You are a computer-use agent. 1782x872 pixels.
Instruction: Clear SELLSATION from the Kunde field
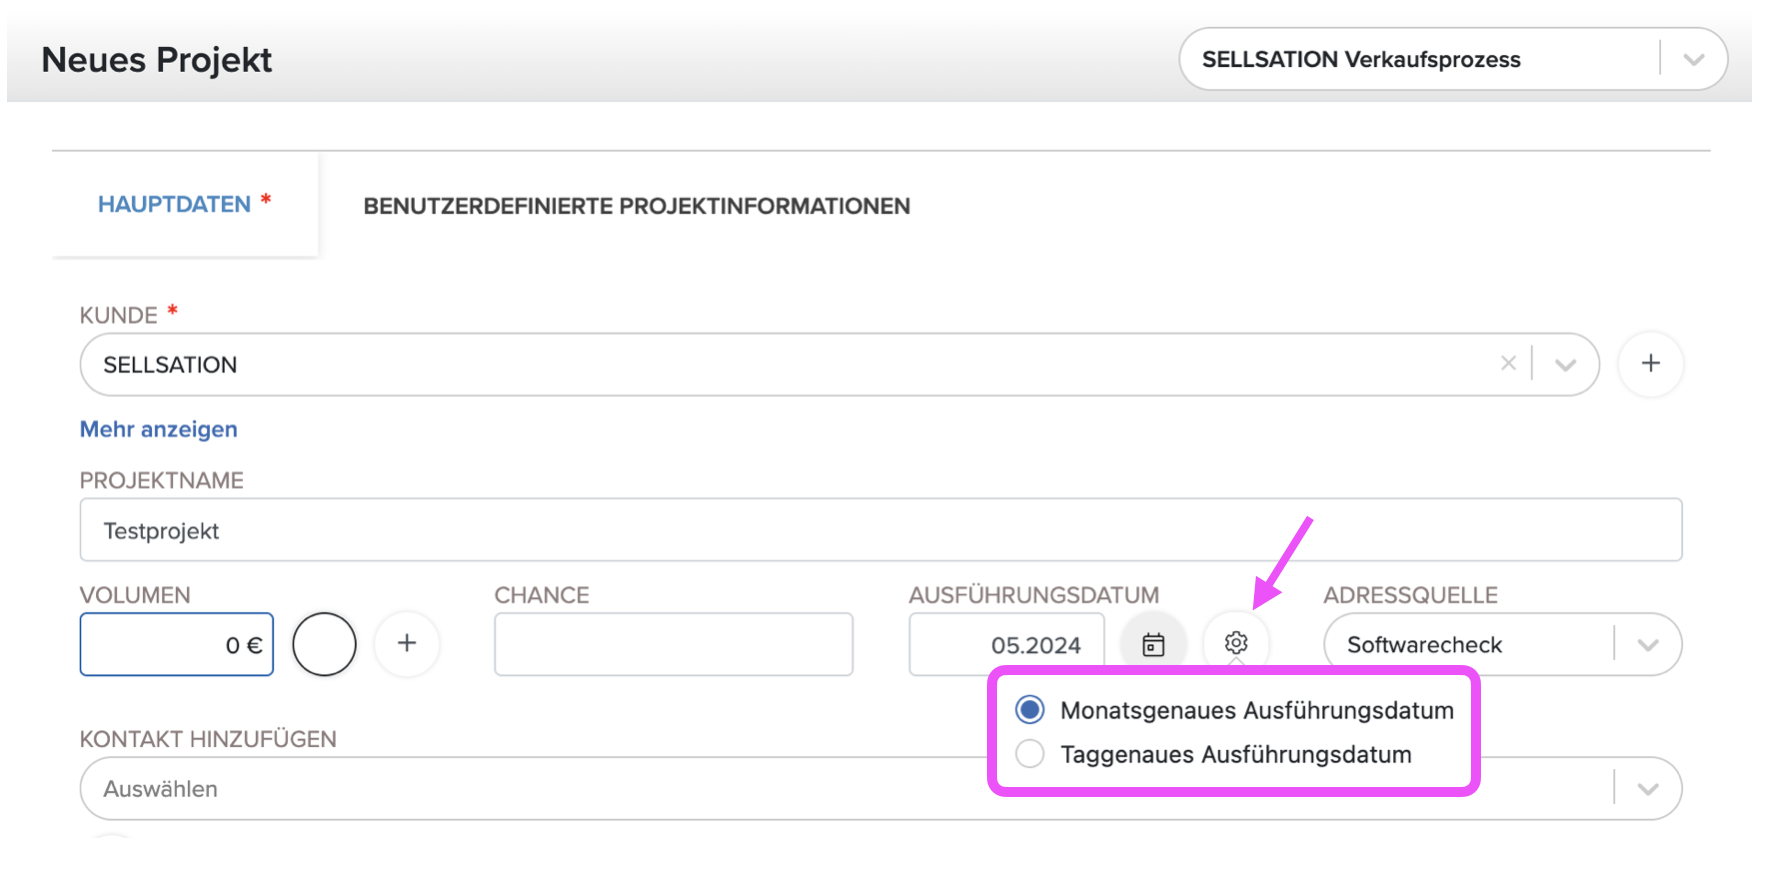click(x=1508, y=364)
